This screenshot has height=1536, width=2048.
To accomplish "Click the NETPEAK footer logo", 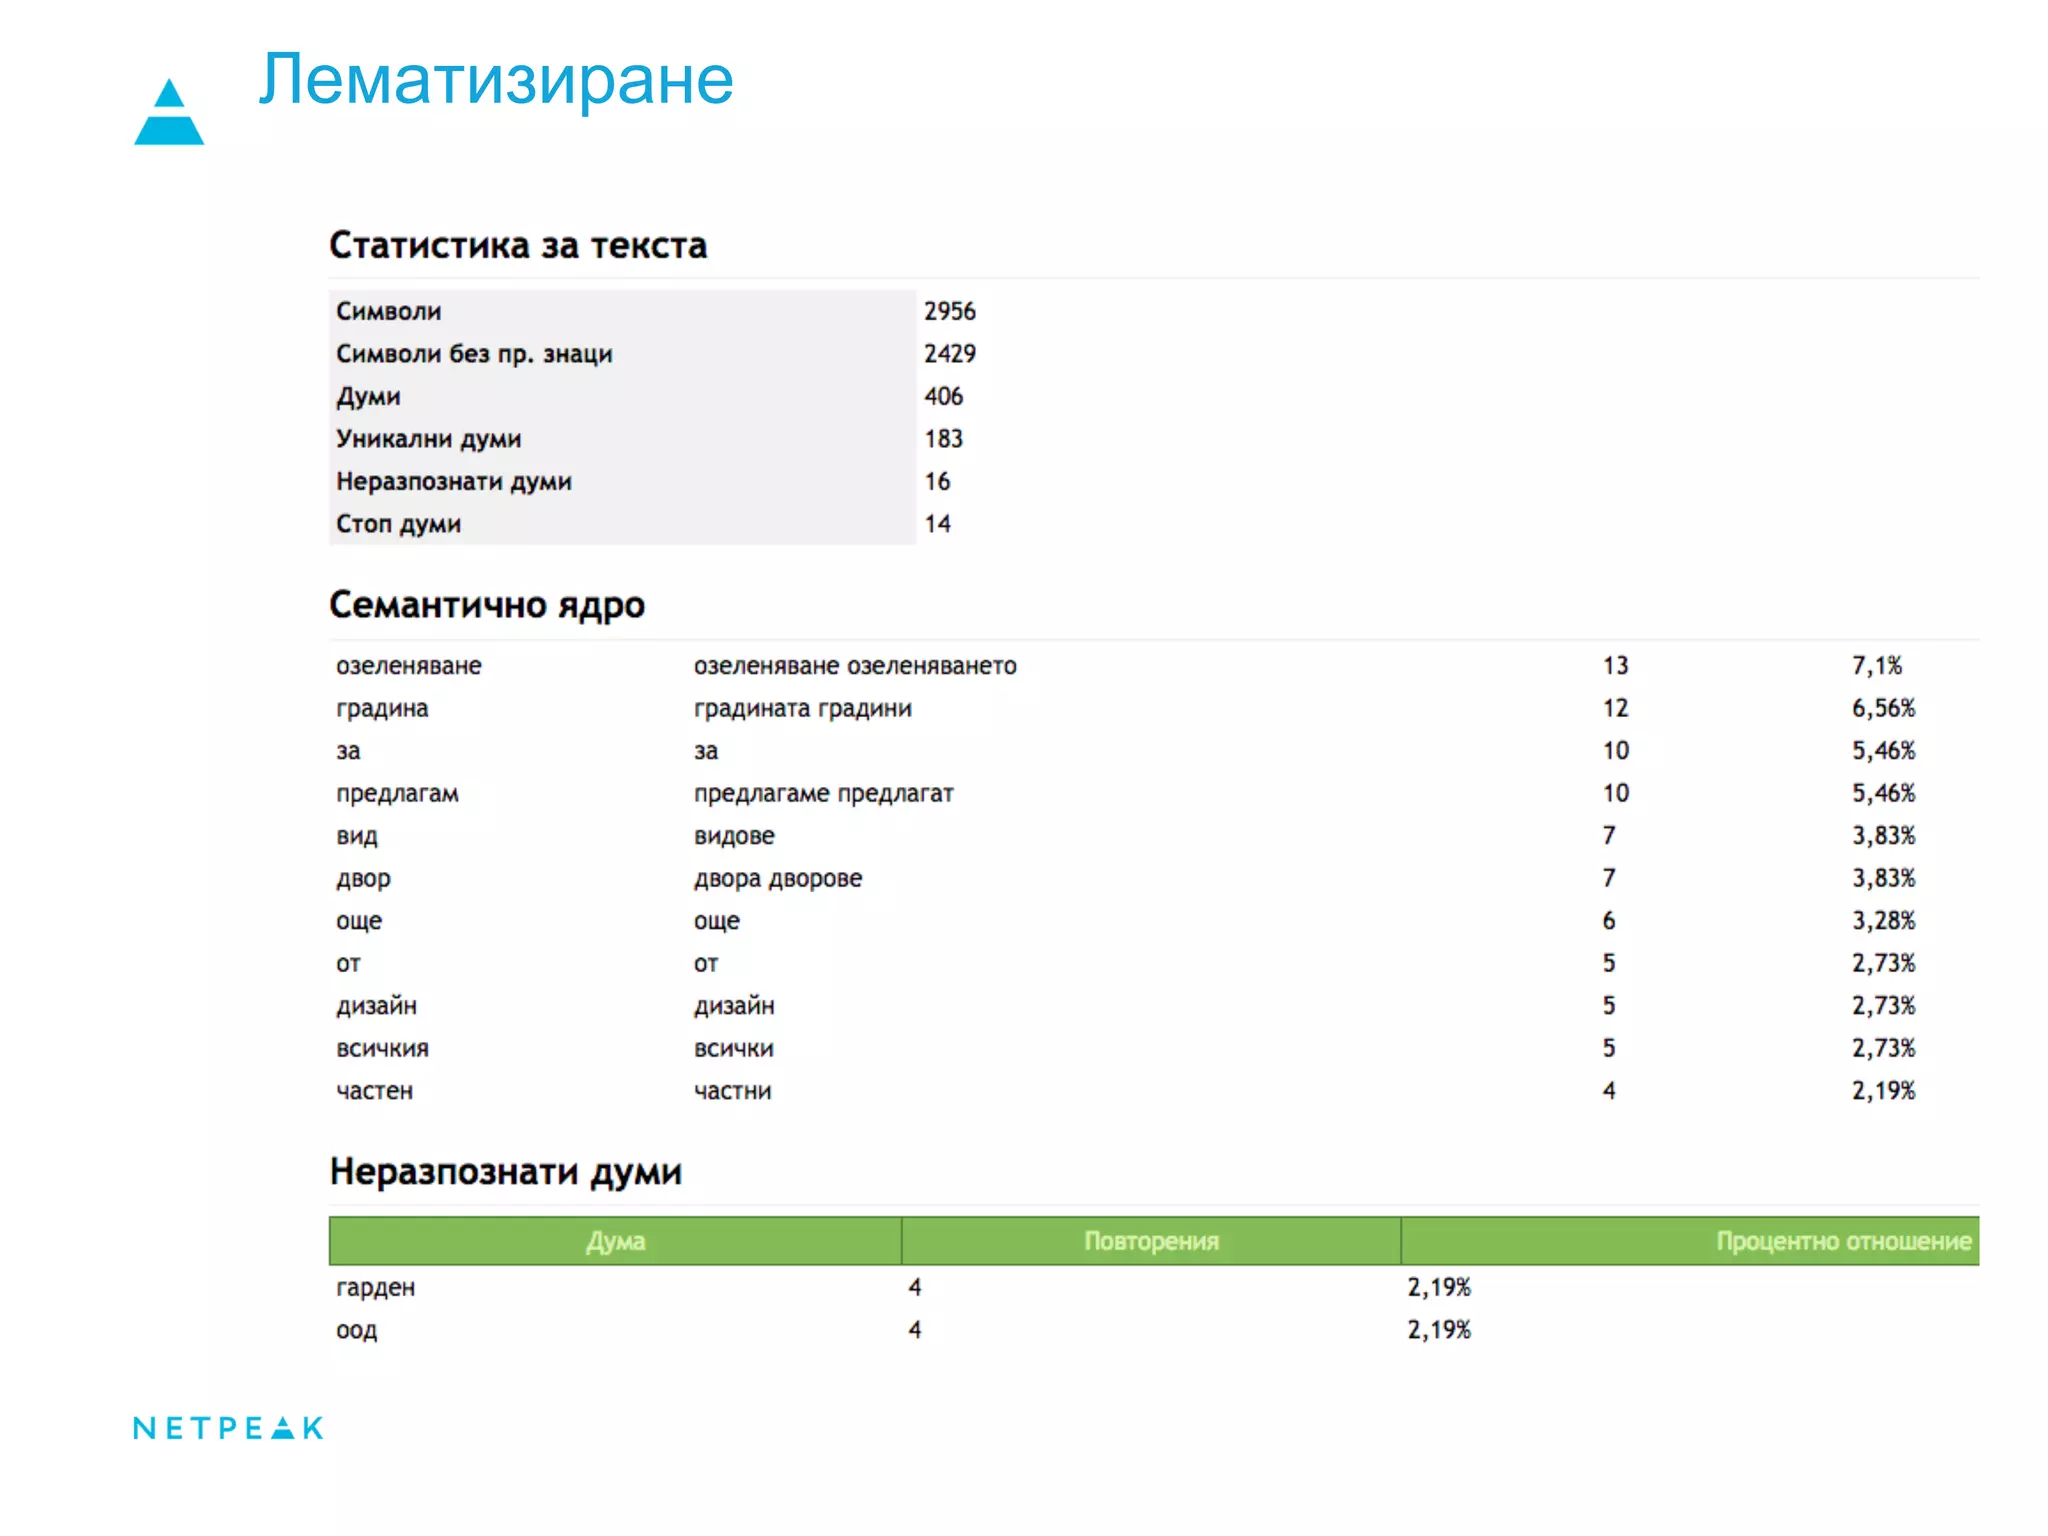I will pyautogui.click(x=229, y=1428).
